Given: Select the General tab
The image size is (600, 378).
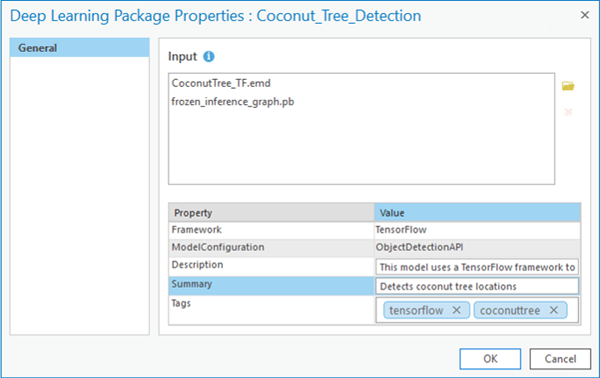Looking at the screenshot, I should 80,48.
